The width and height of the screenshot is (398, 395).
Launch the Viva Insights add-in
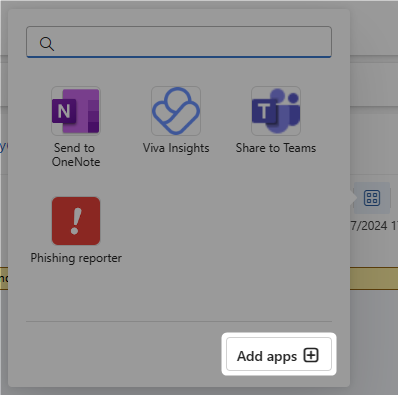click(176, 111)
